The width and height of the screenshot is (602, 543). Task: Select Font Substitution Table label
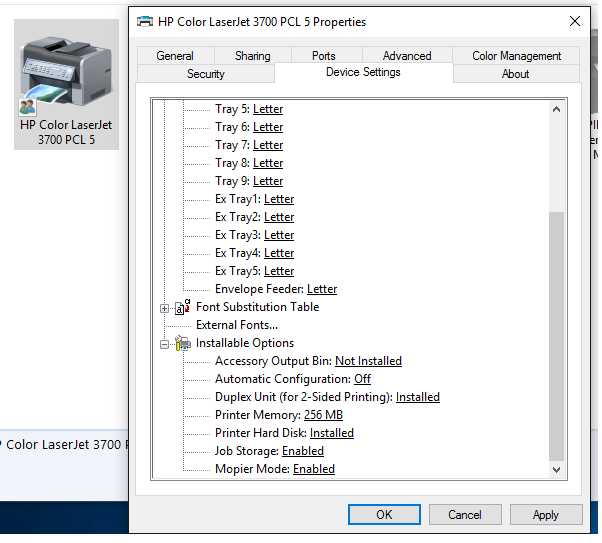[258, 307]
